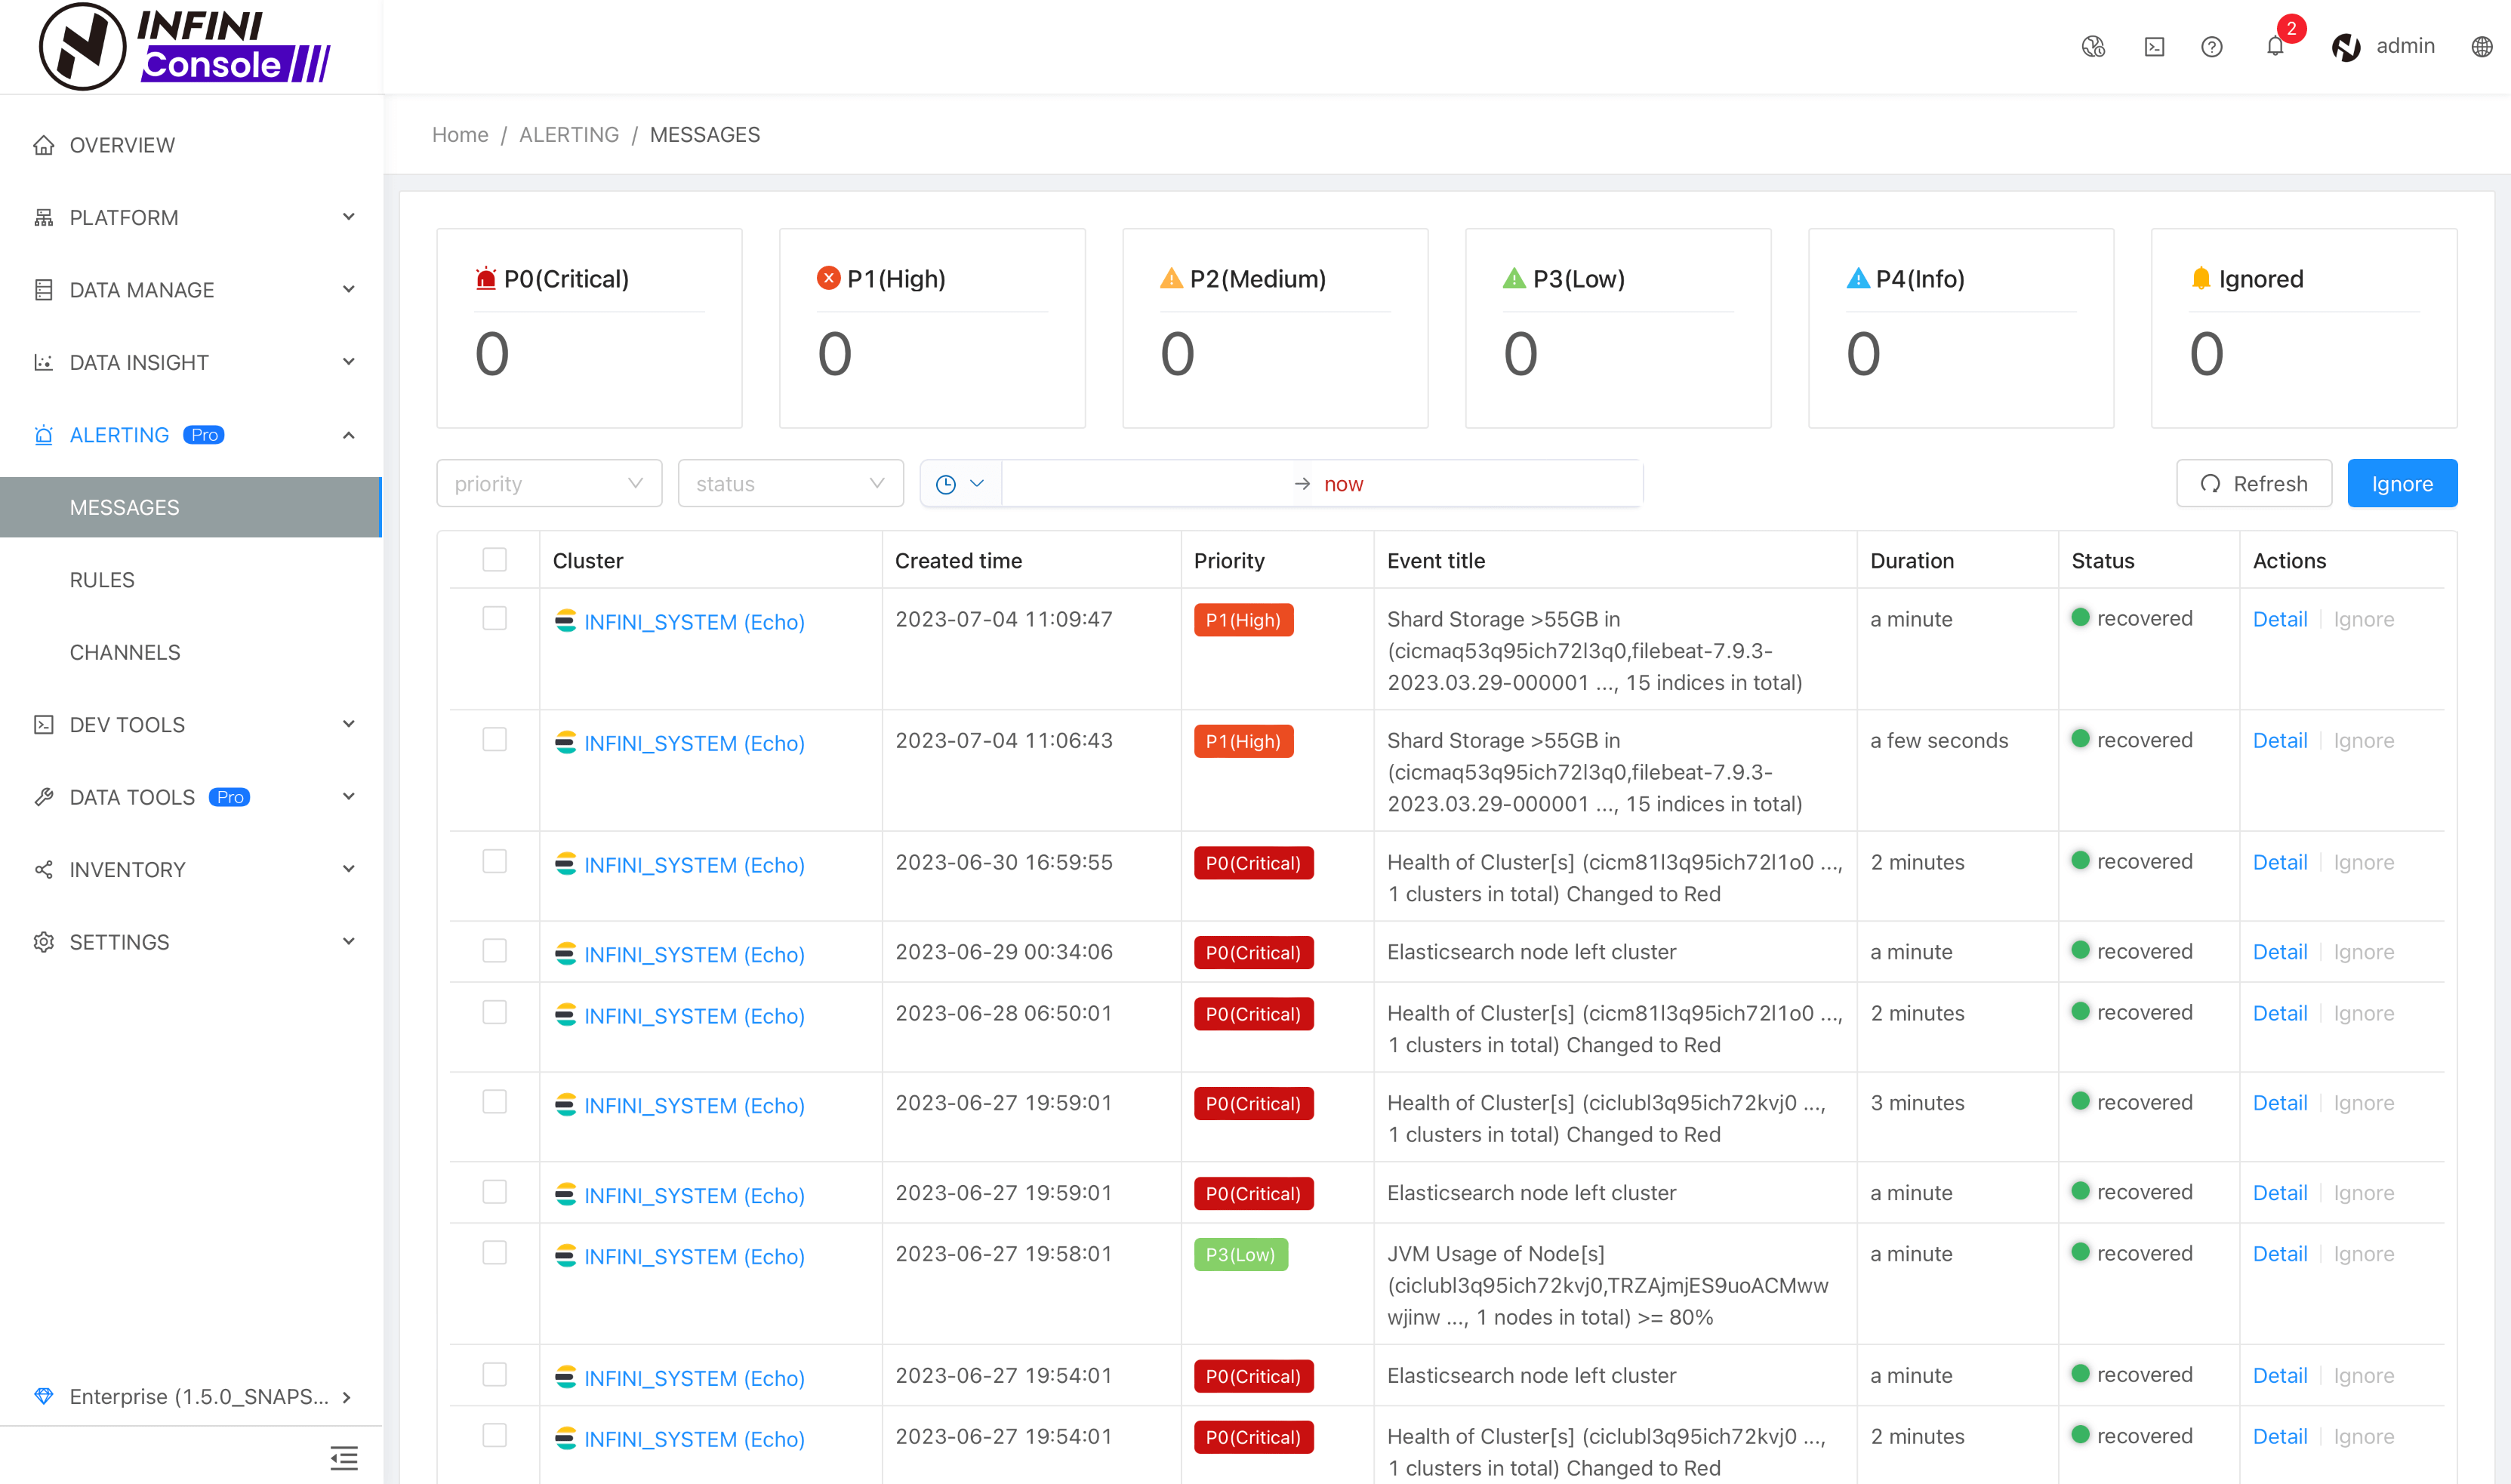Open the help question mark icon
Viewport: 2511px width, 1484px height.
pyautogui.click(x=2211, y=46)
